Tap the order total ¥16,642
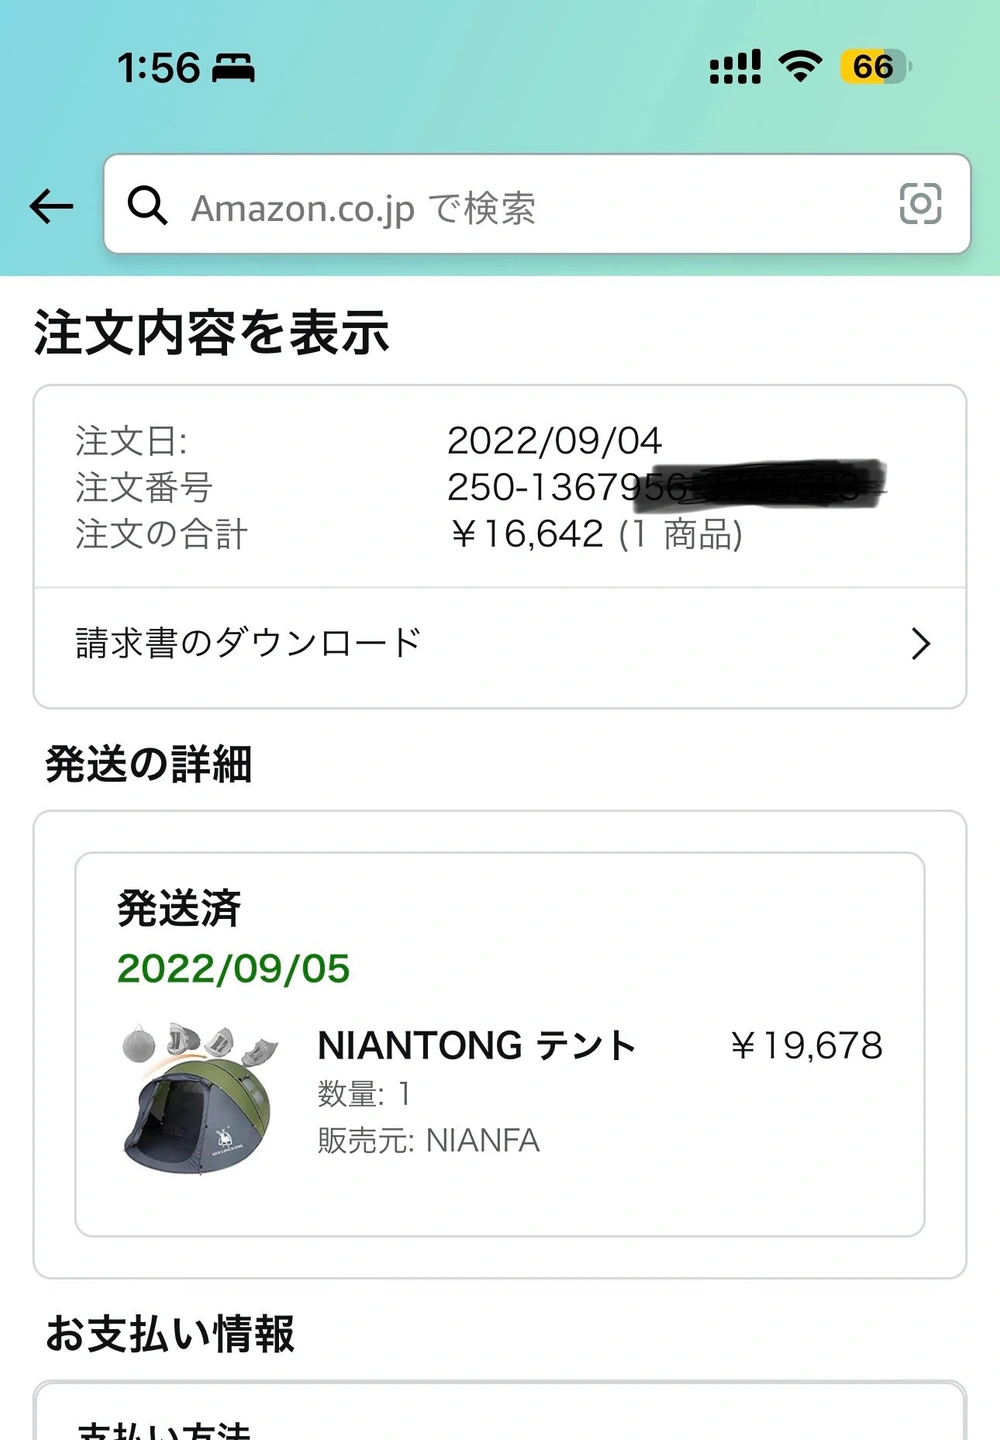Screen dimensions: 1000x1440 point(526,534)
